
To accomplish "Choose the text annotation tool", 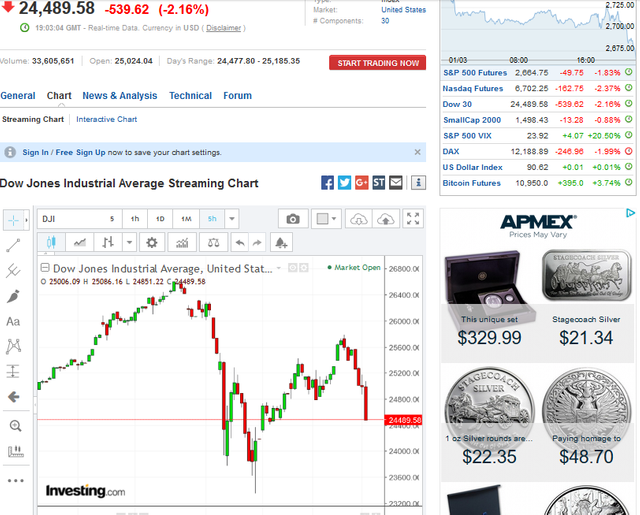I will [x=14, y=321].
